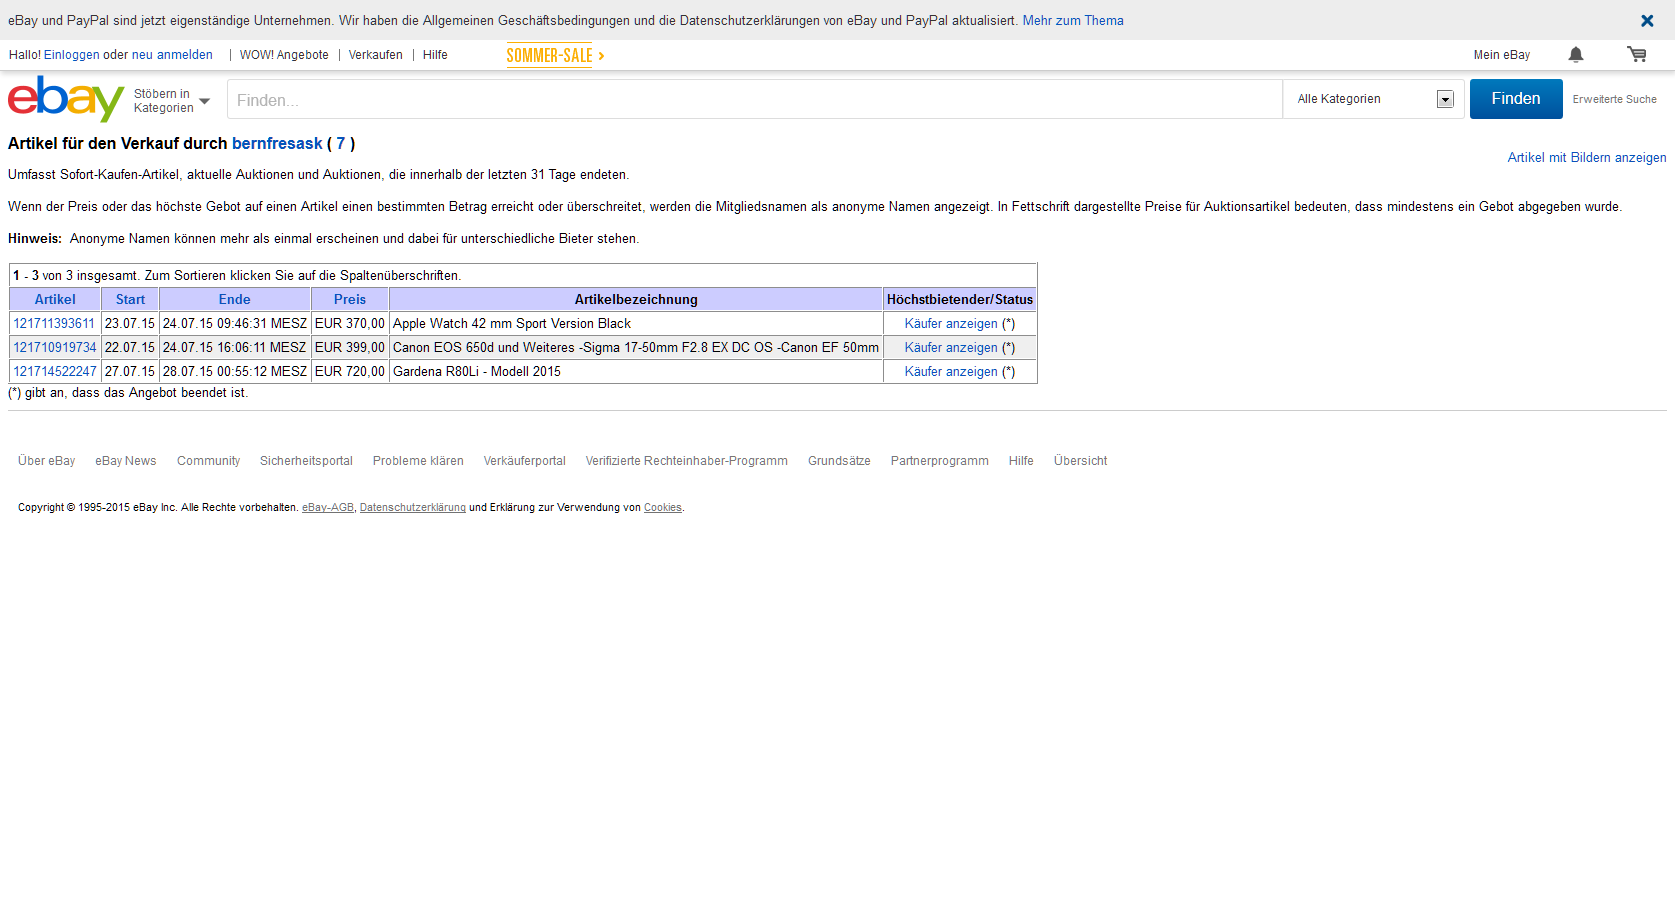Open the Sommer-Sale promotion banner
1675x904 pixels.
point(555,55)
